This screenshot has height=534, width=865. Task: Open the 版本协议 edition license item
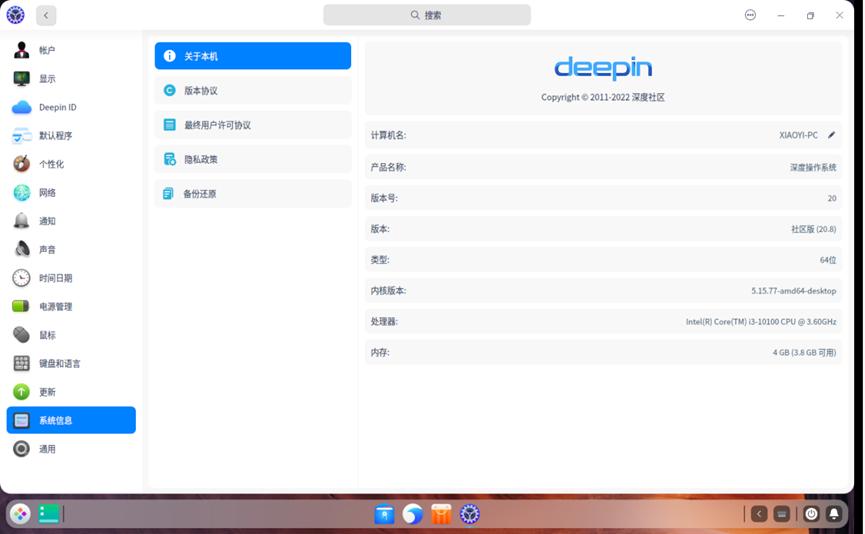tap(253, 90)
